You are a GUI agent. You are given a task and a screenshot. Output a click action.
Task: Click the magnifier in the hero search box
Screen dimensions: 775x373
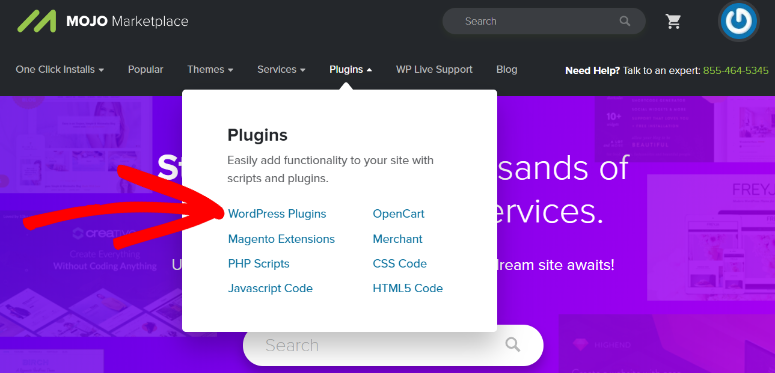pyautogui.click(x=513, y=344)
